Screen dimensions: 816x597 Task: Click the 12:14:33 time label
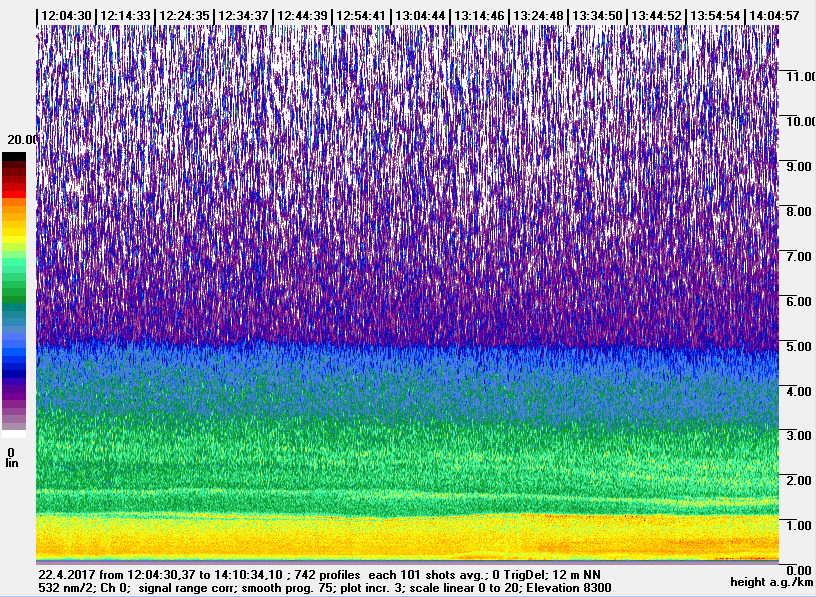tap(125, 16)
